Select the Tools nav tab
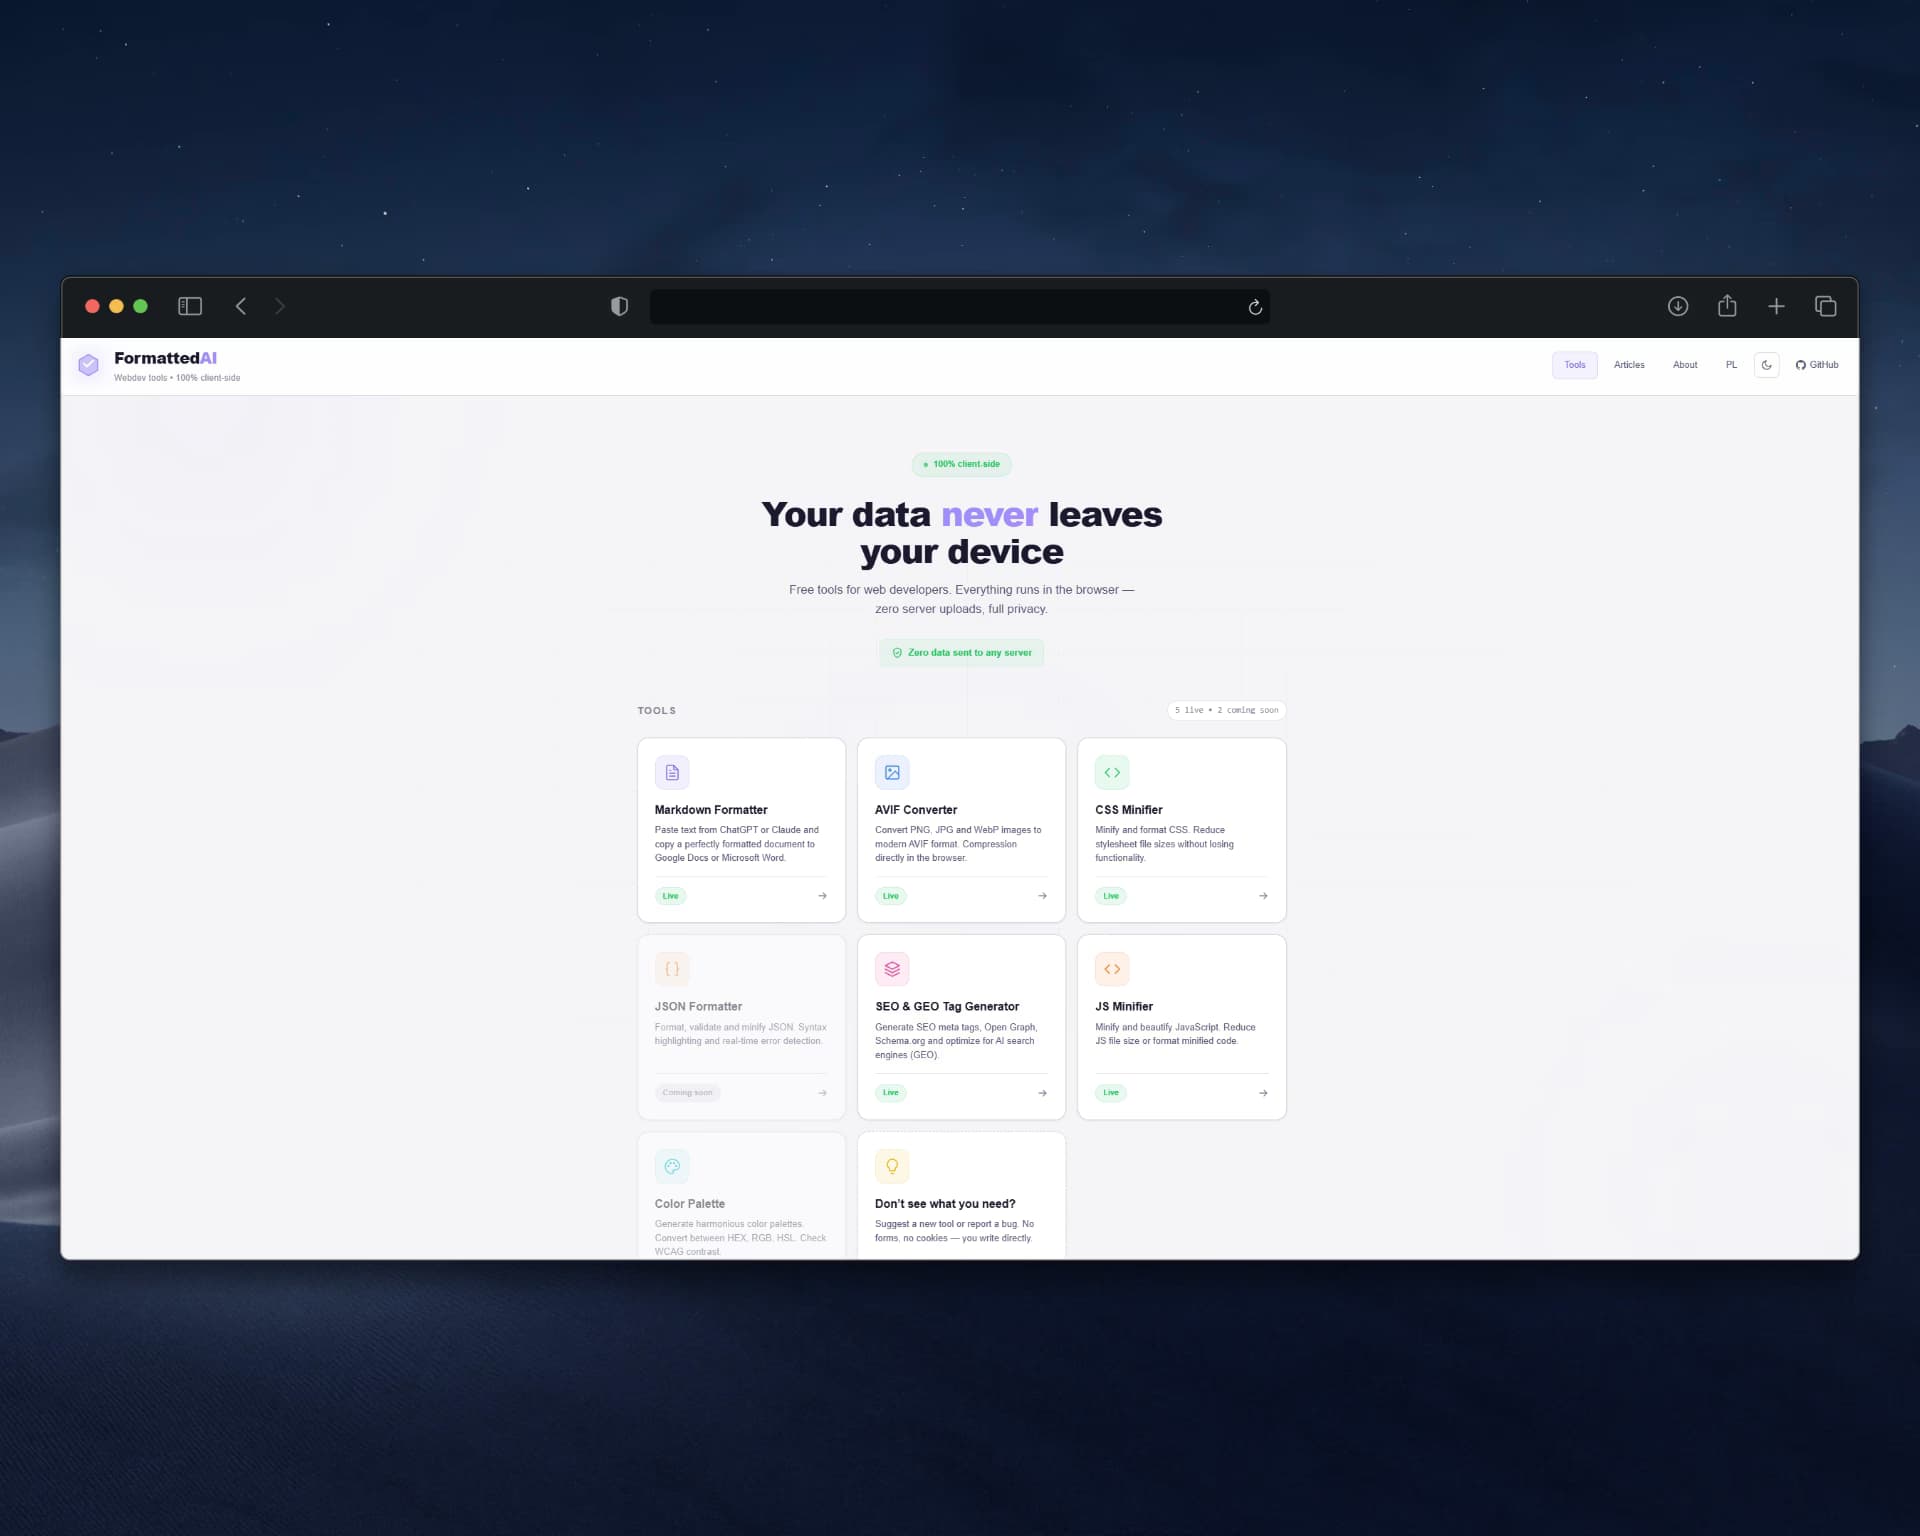1920x1536 pixels. tap(1575, 365)
